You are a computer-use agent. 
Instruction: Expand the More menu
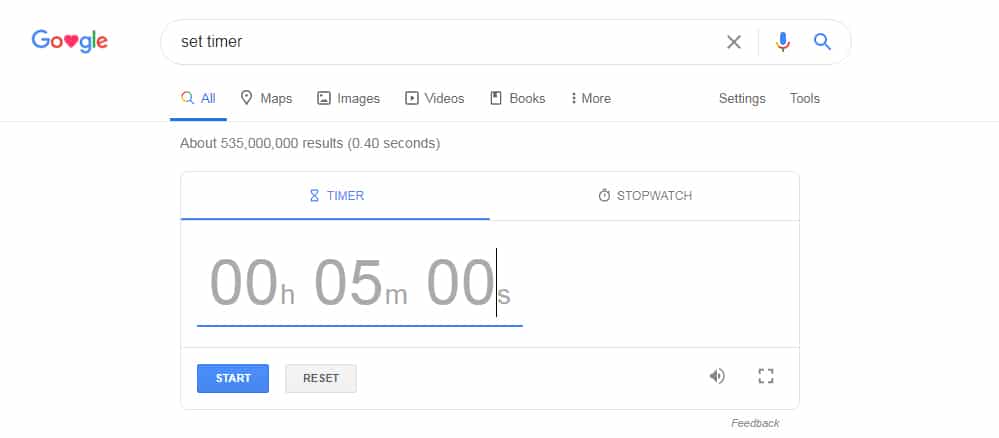pyautogui.click(x=590, y=98)
